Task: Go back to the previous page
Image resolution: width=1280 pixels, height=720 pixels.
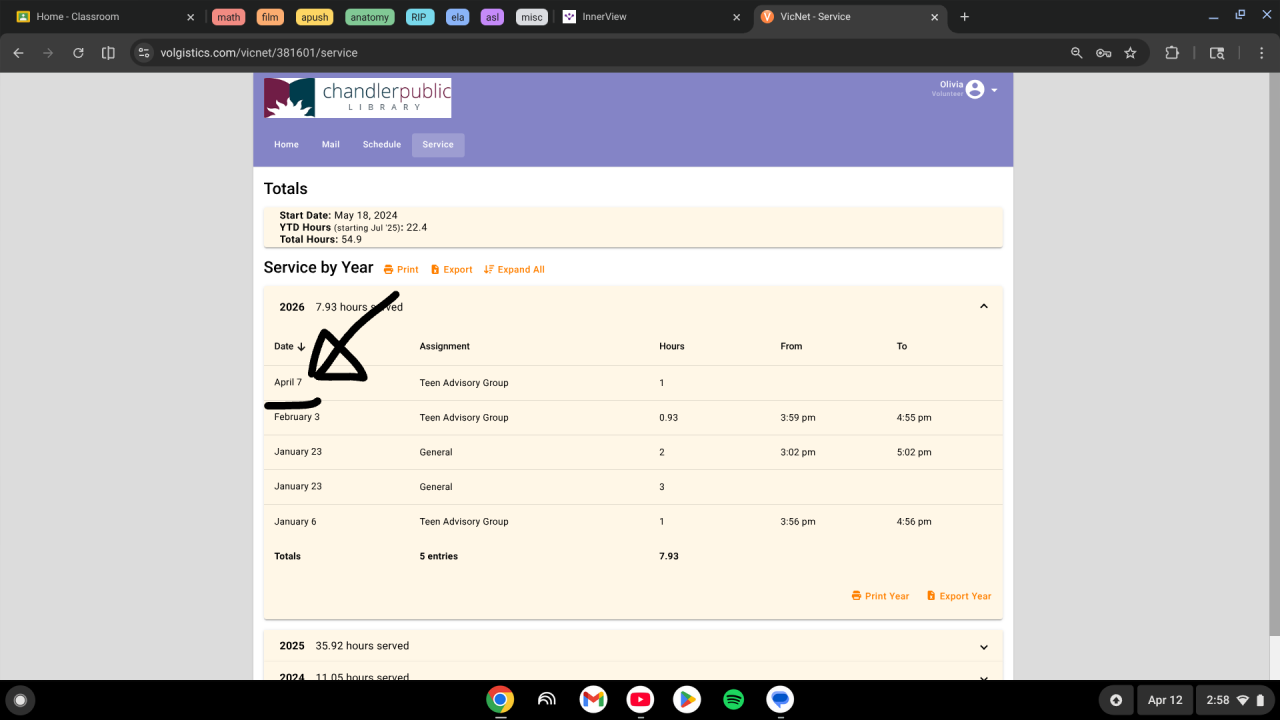Action: tap(18, 53)
